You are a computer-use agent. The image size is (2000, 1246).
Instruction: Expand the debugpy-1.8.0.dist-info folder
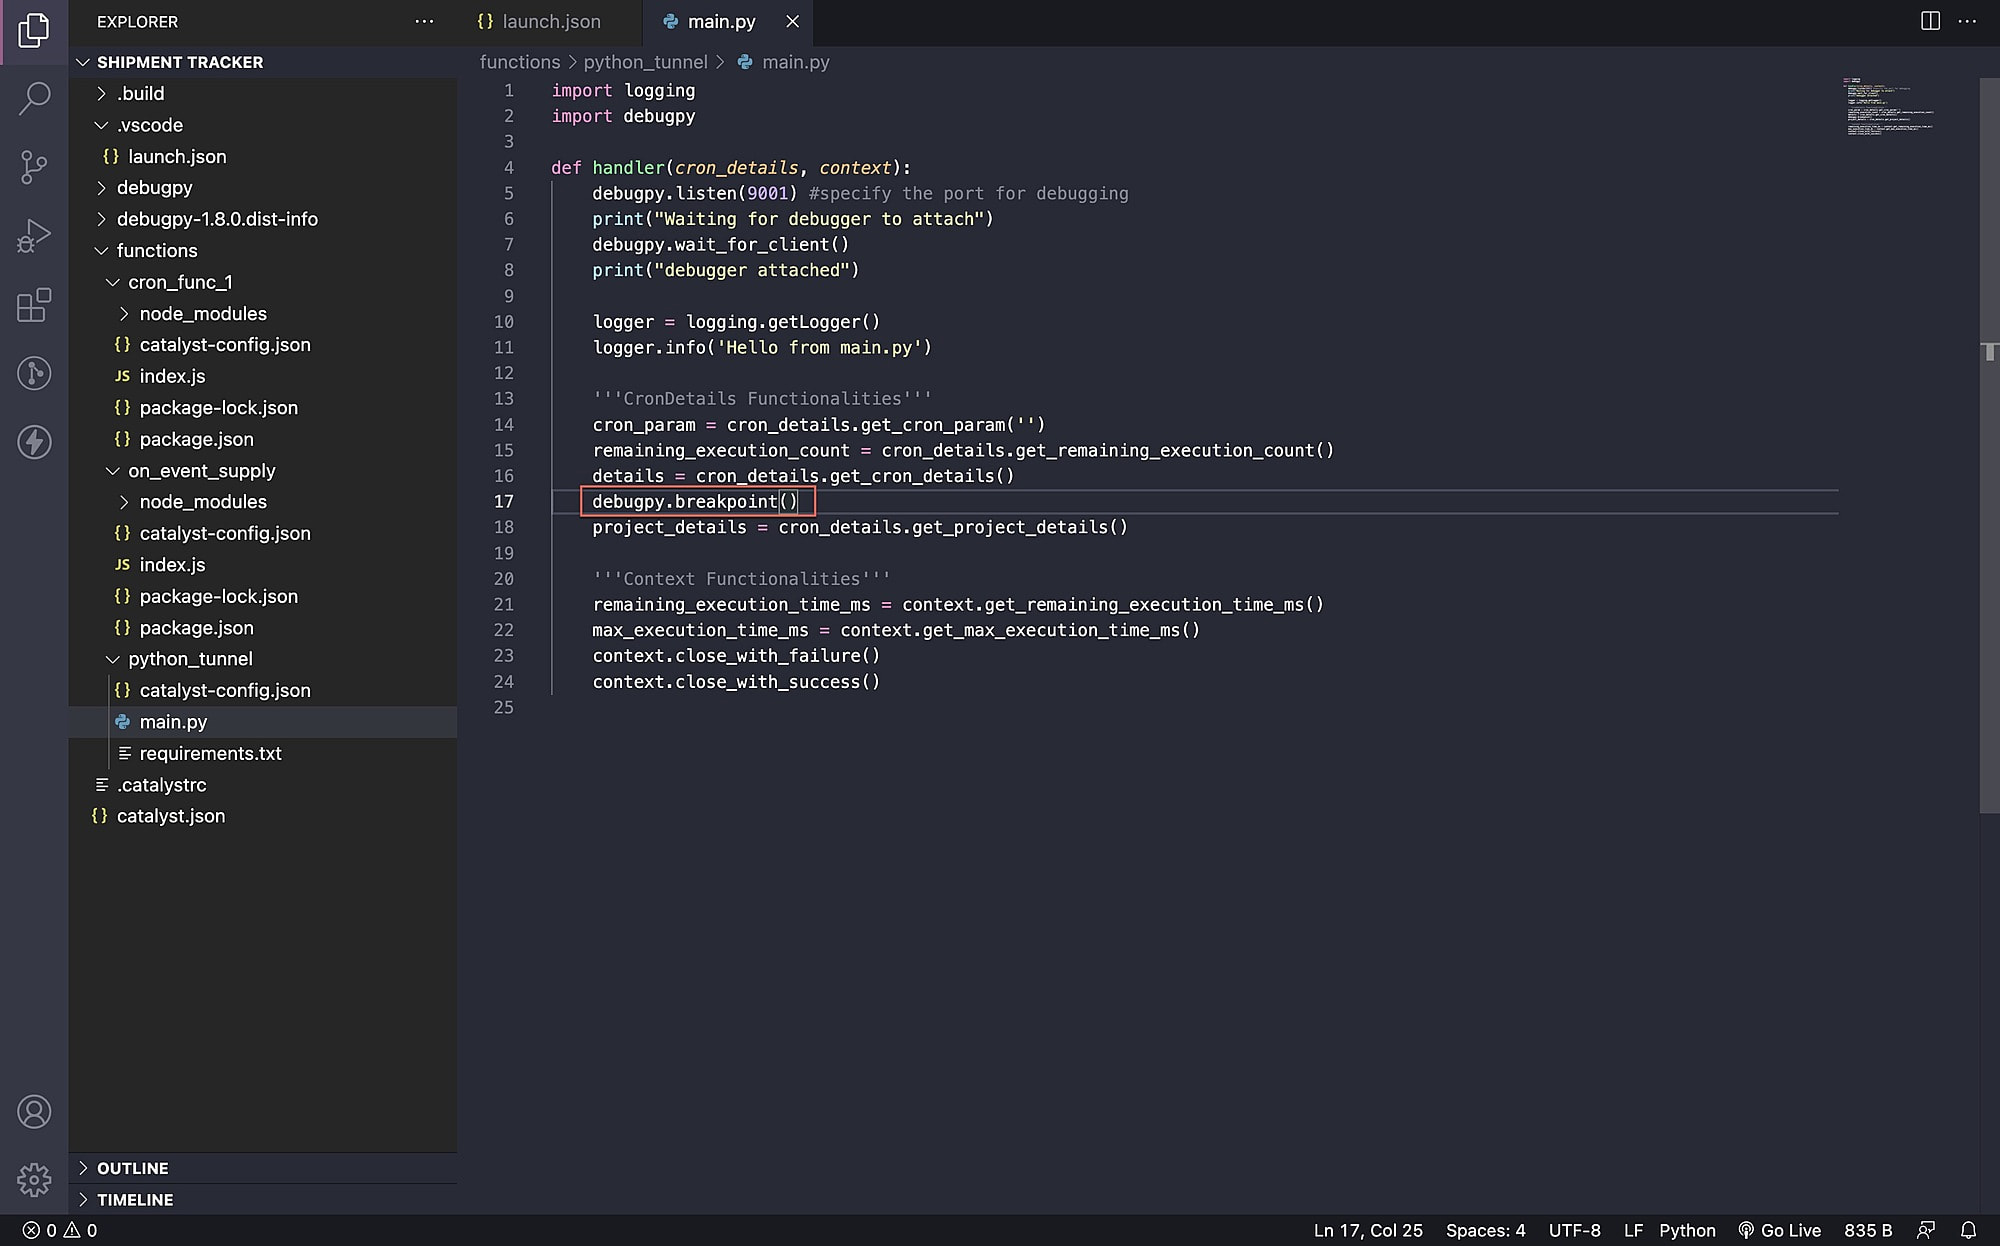(x=264, y=219)
